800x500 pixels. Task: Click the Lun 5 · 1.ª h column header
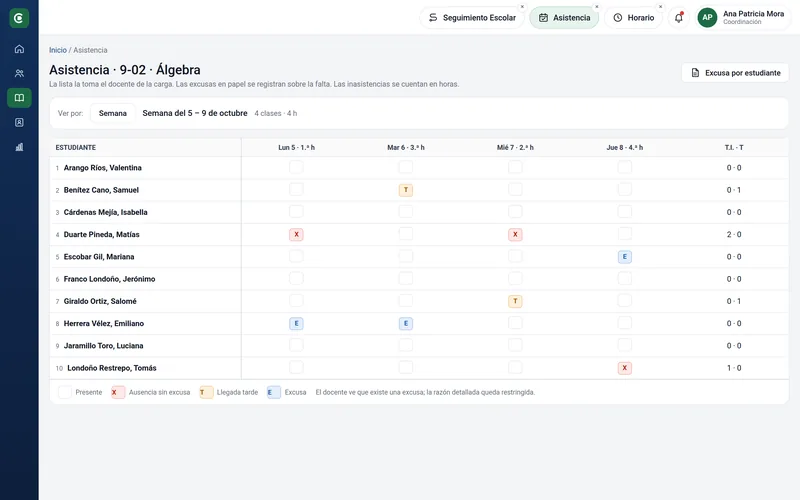coord(296,147)
